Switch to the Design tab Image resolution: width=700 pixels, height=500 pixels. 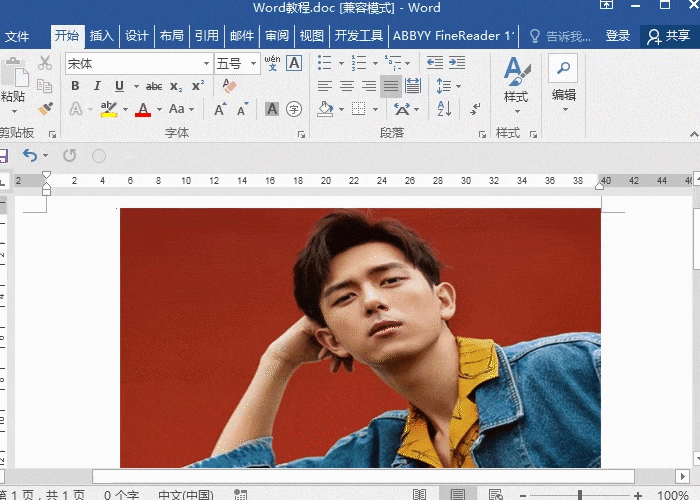(x=137, y=36)
